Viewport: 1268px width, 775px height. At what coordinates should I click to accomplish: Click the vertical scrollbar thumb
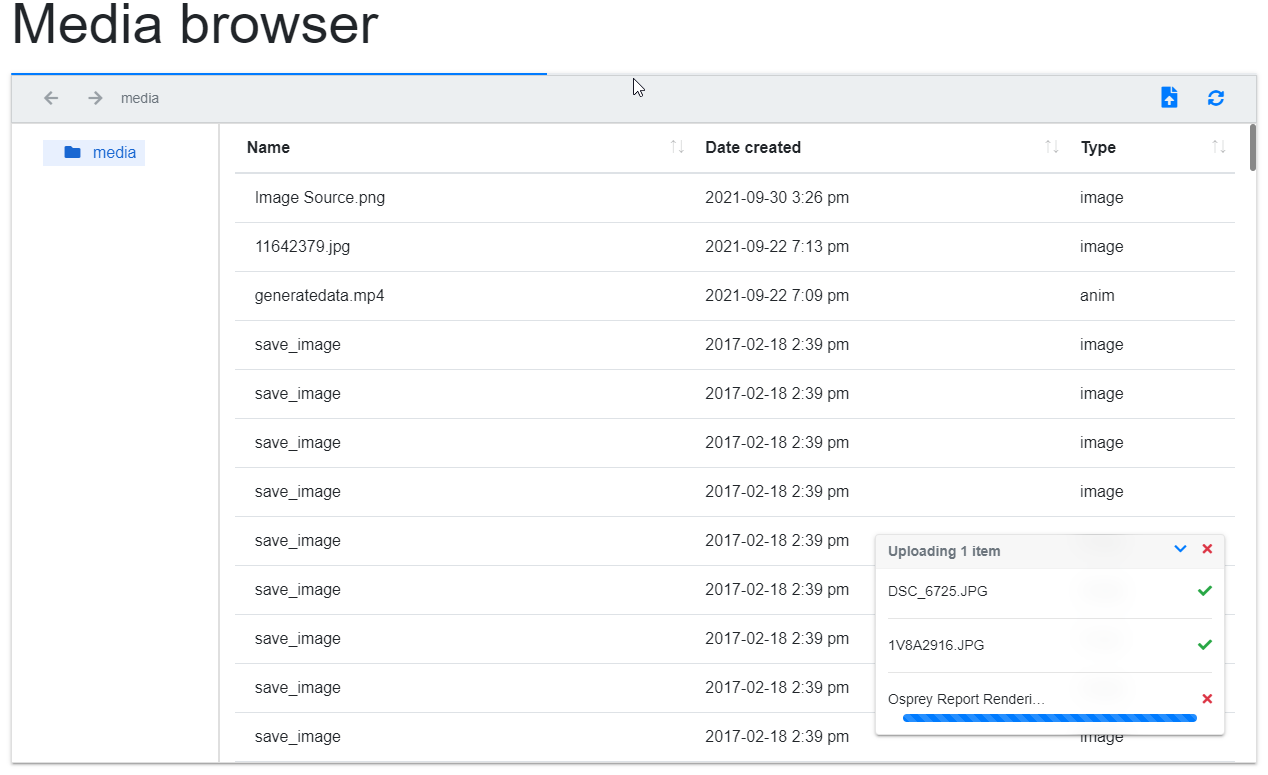click(x=1253, y=147)
